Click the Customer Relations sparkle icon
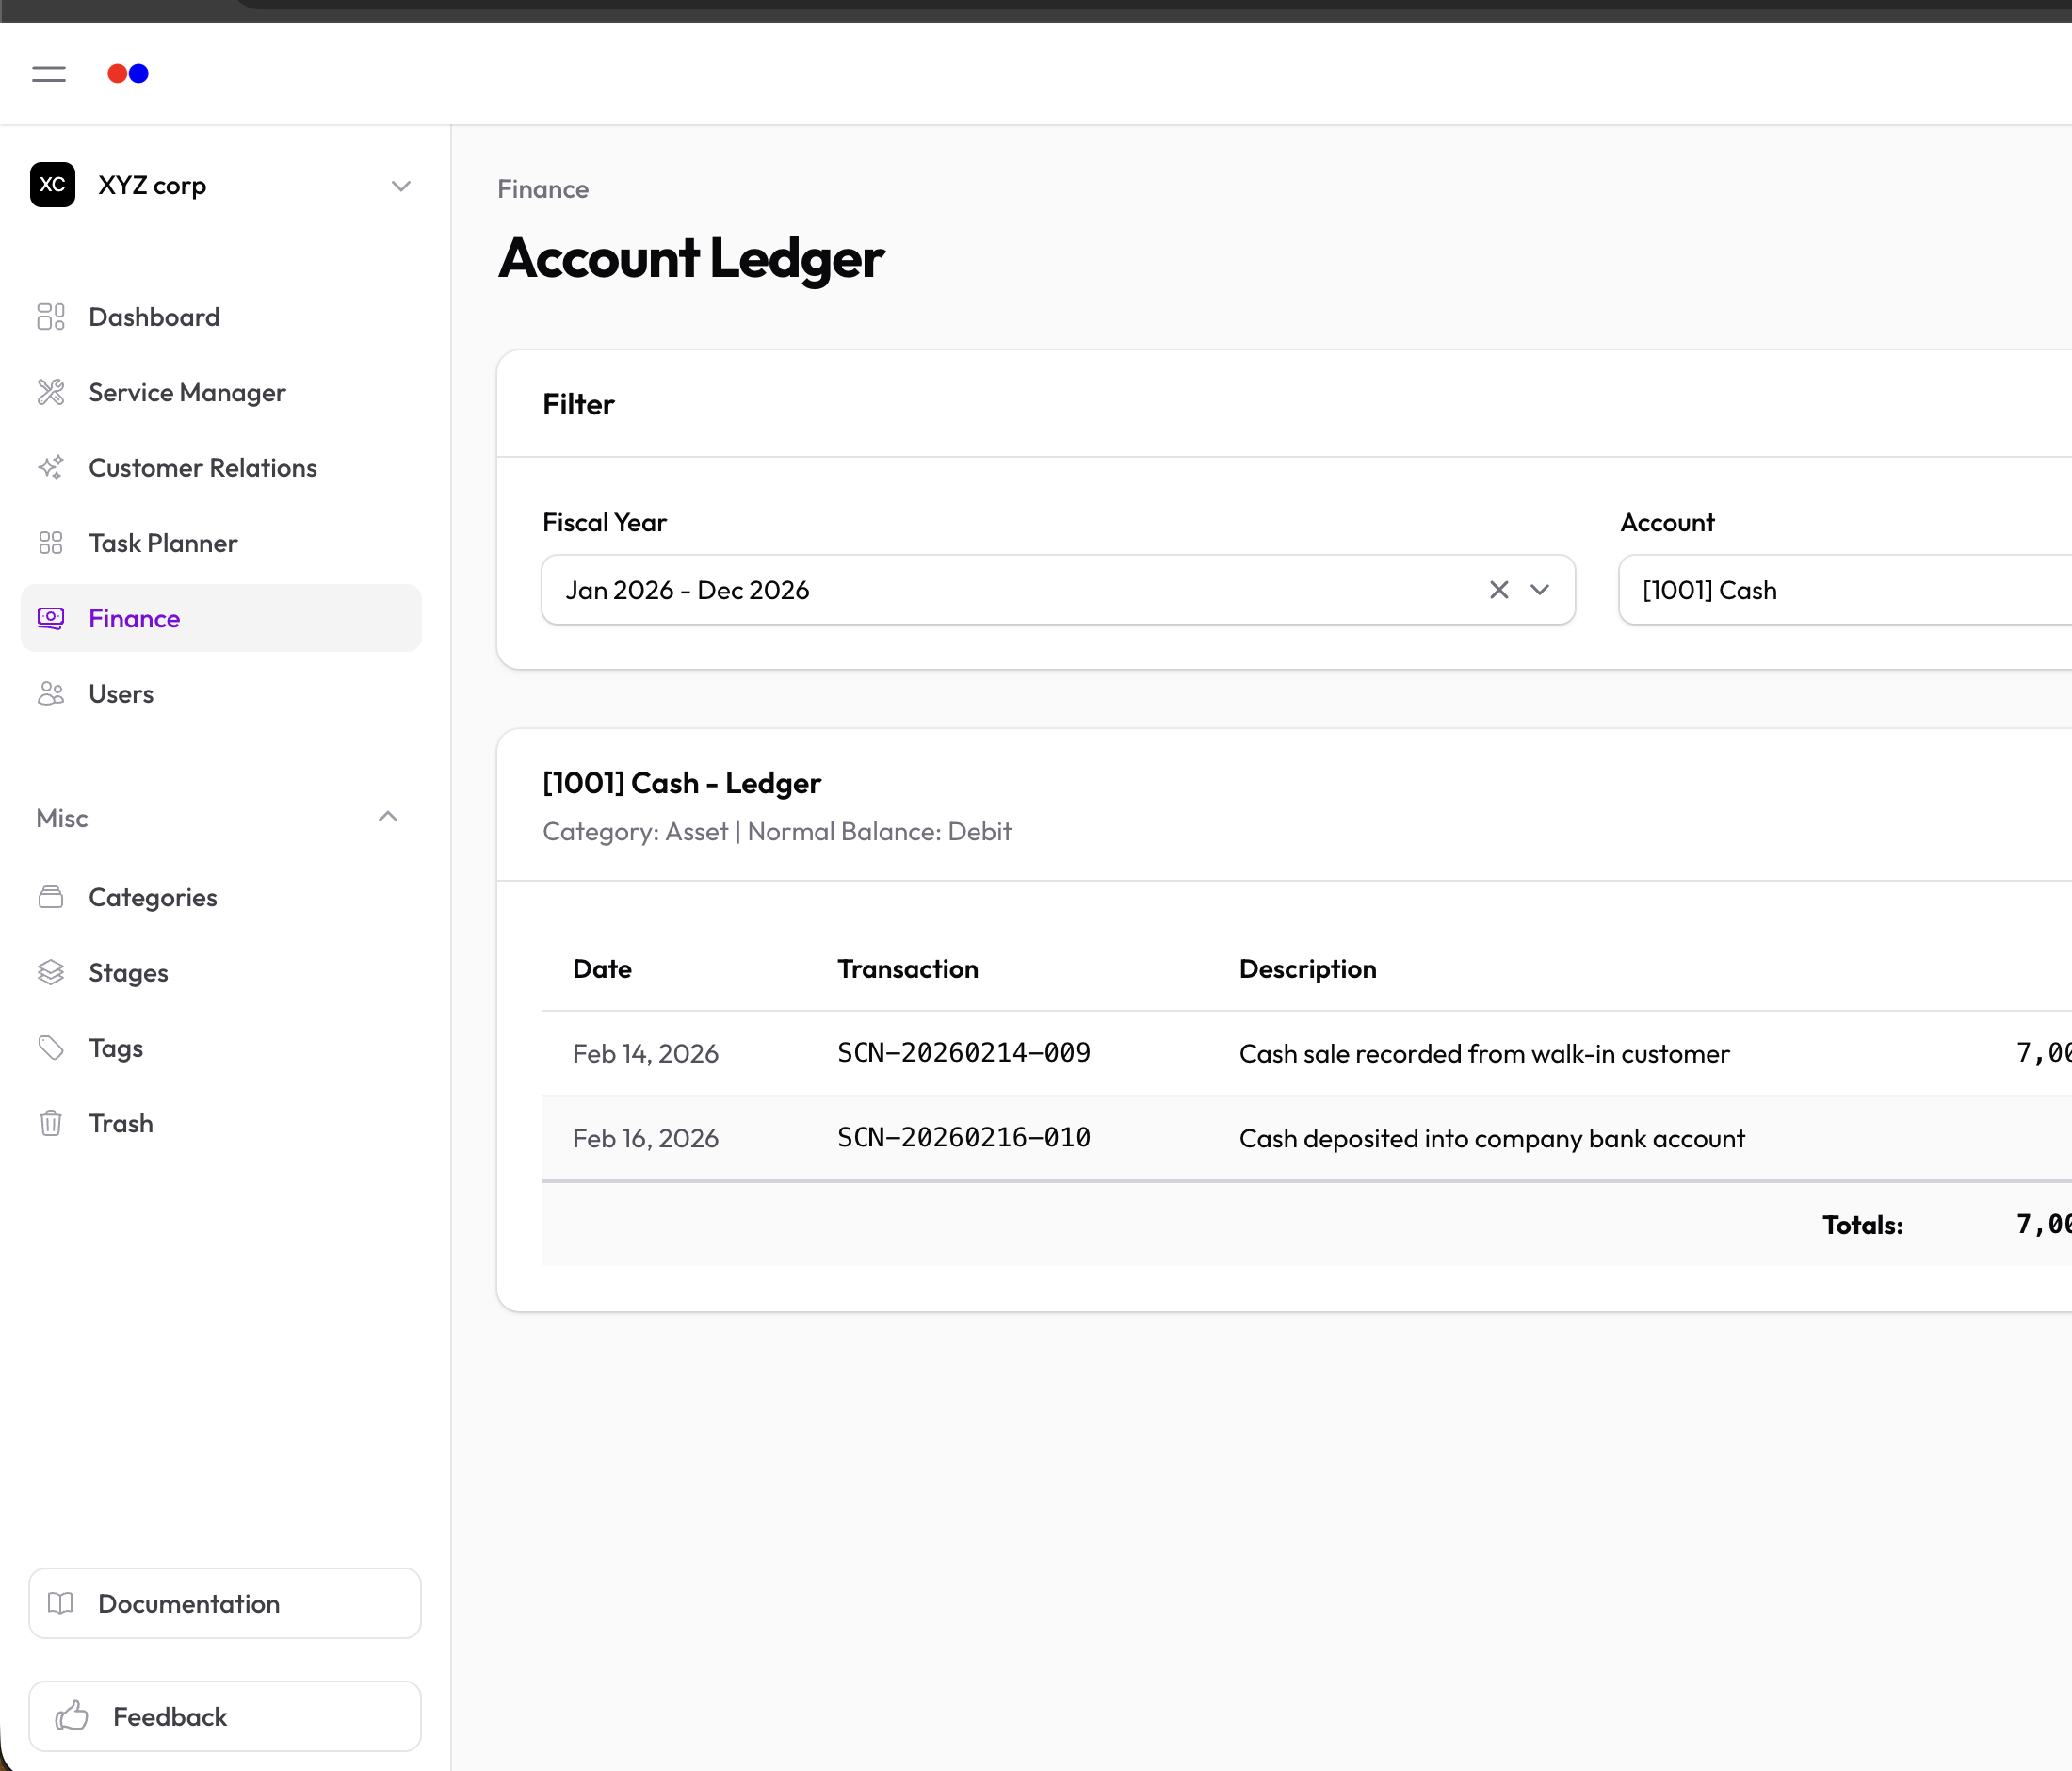This screenshot has width=2072, height=1771. click(x=51, y=467)
